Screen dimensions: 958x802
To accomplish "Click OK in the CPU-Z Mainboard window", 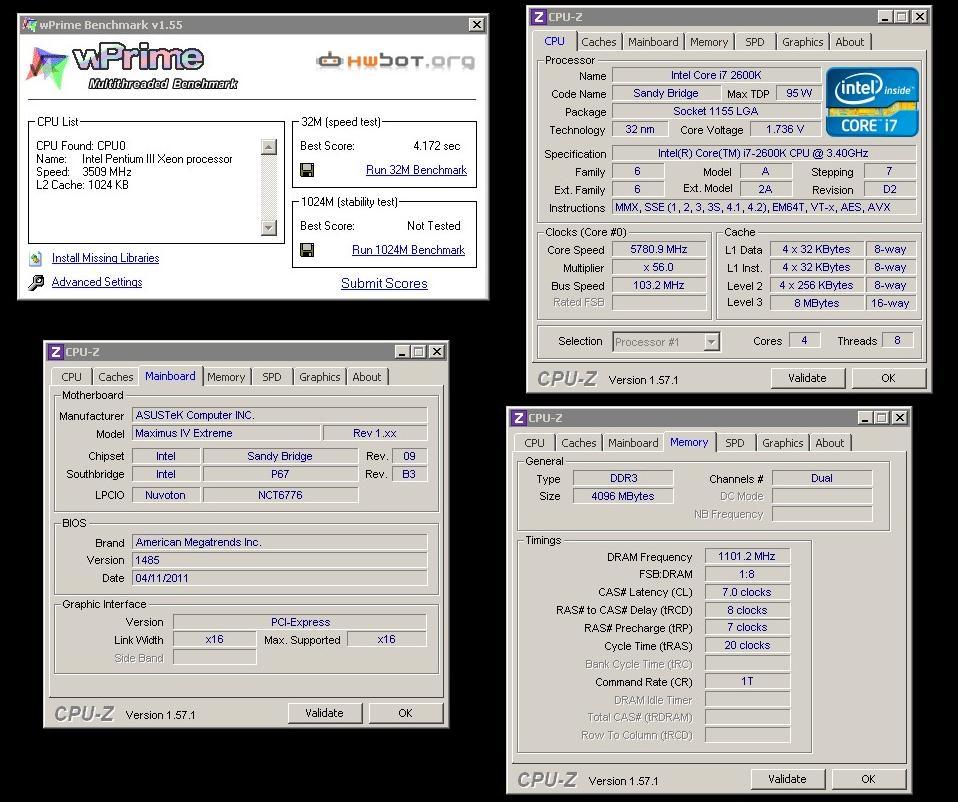I will pos(405,713).
